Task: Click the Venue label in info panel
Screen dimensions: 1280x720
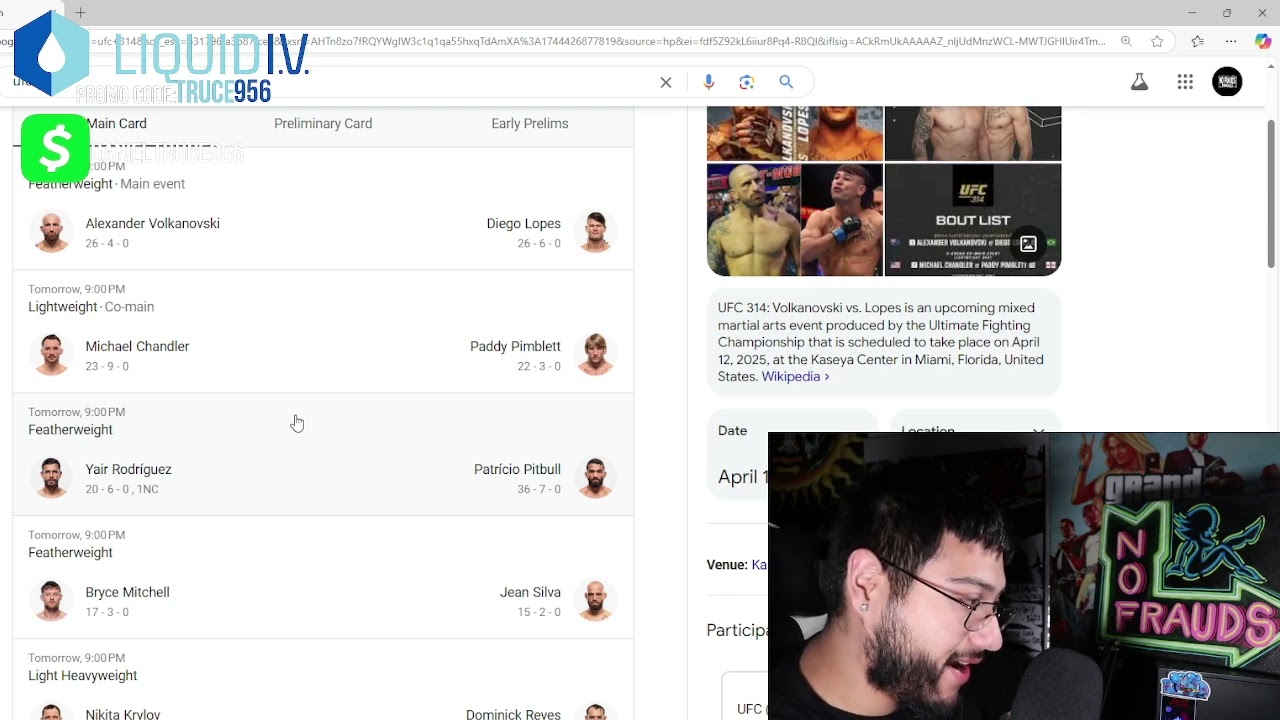Action: click(727, 565)
